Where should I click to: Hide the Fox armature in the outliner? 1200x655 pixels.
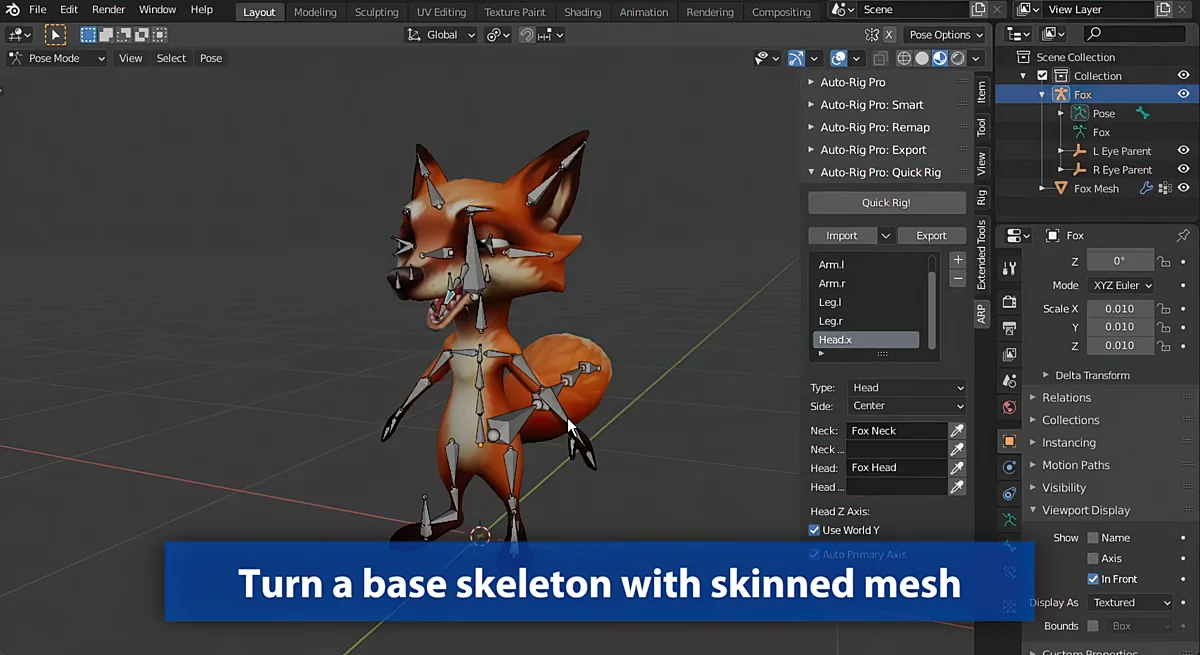point(1183,94)
